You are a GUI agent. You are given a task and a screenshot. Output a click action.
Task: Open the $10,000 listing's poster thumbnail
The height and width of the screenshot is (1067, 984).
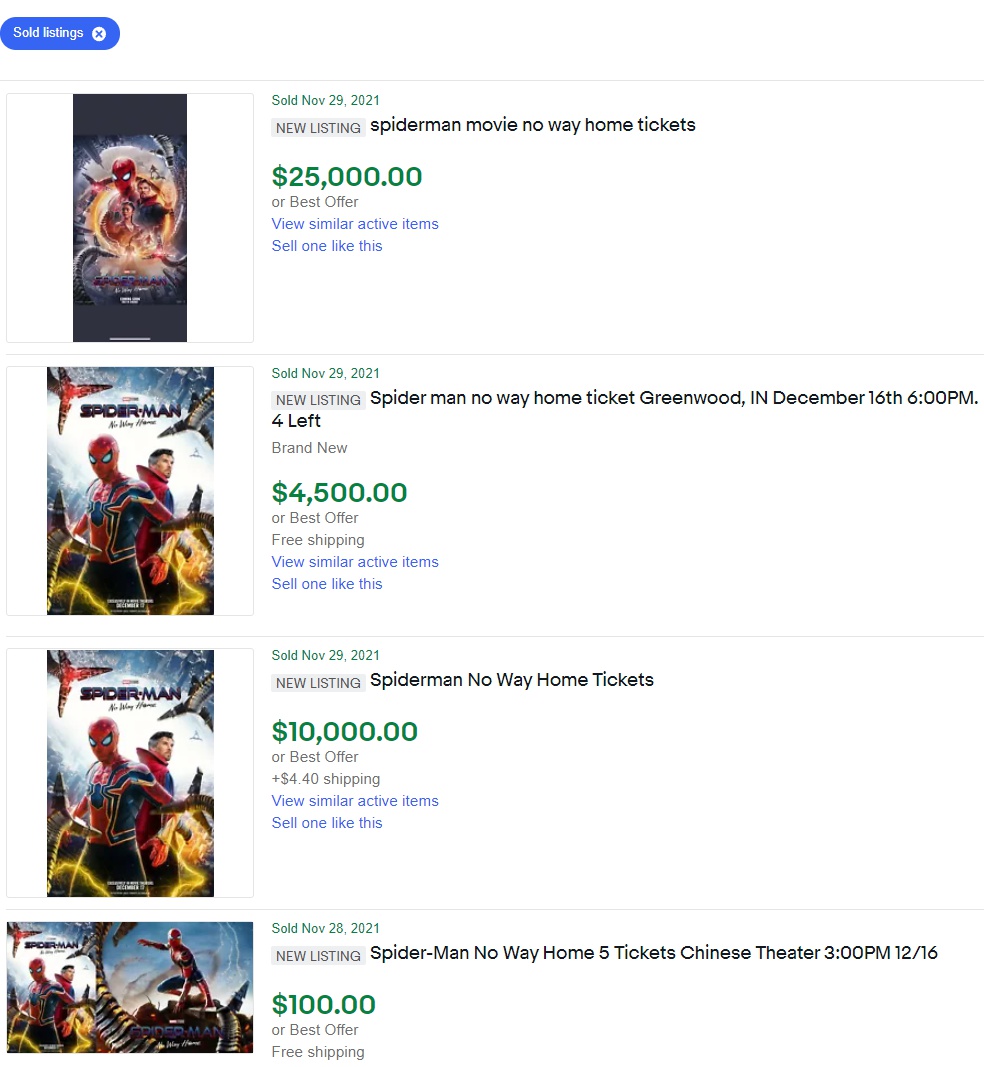click(129, 772)
